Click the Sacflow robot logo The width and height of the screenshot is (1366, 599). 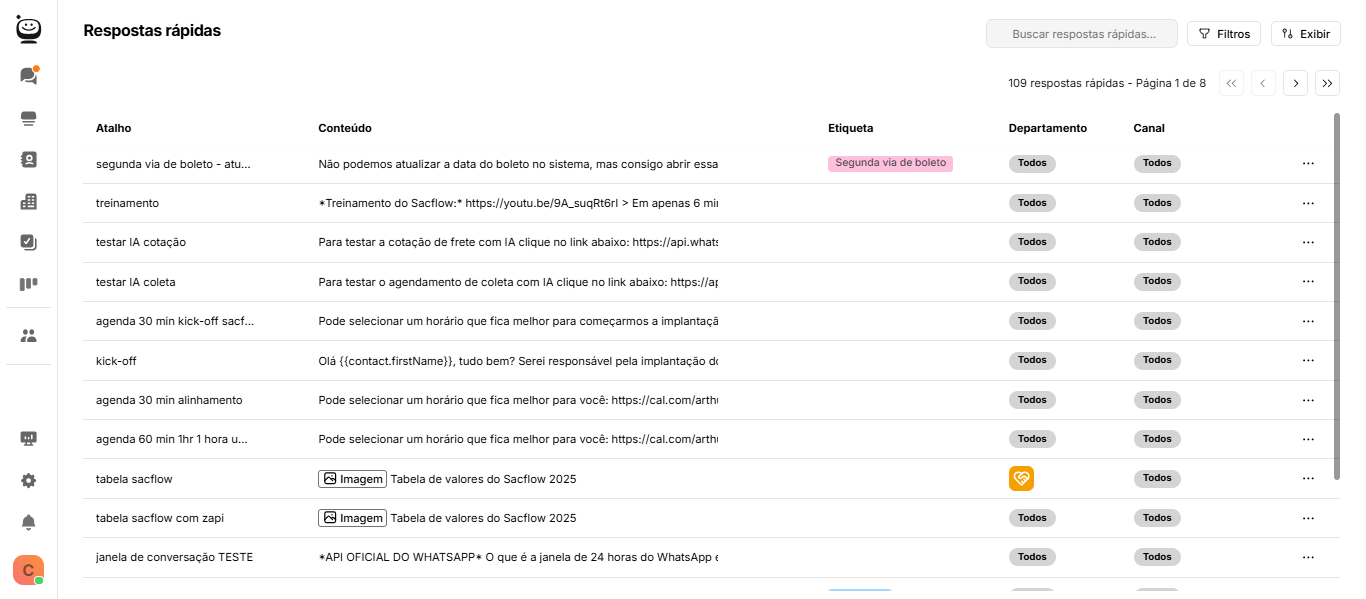click(x=28, y=30)
